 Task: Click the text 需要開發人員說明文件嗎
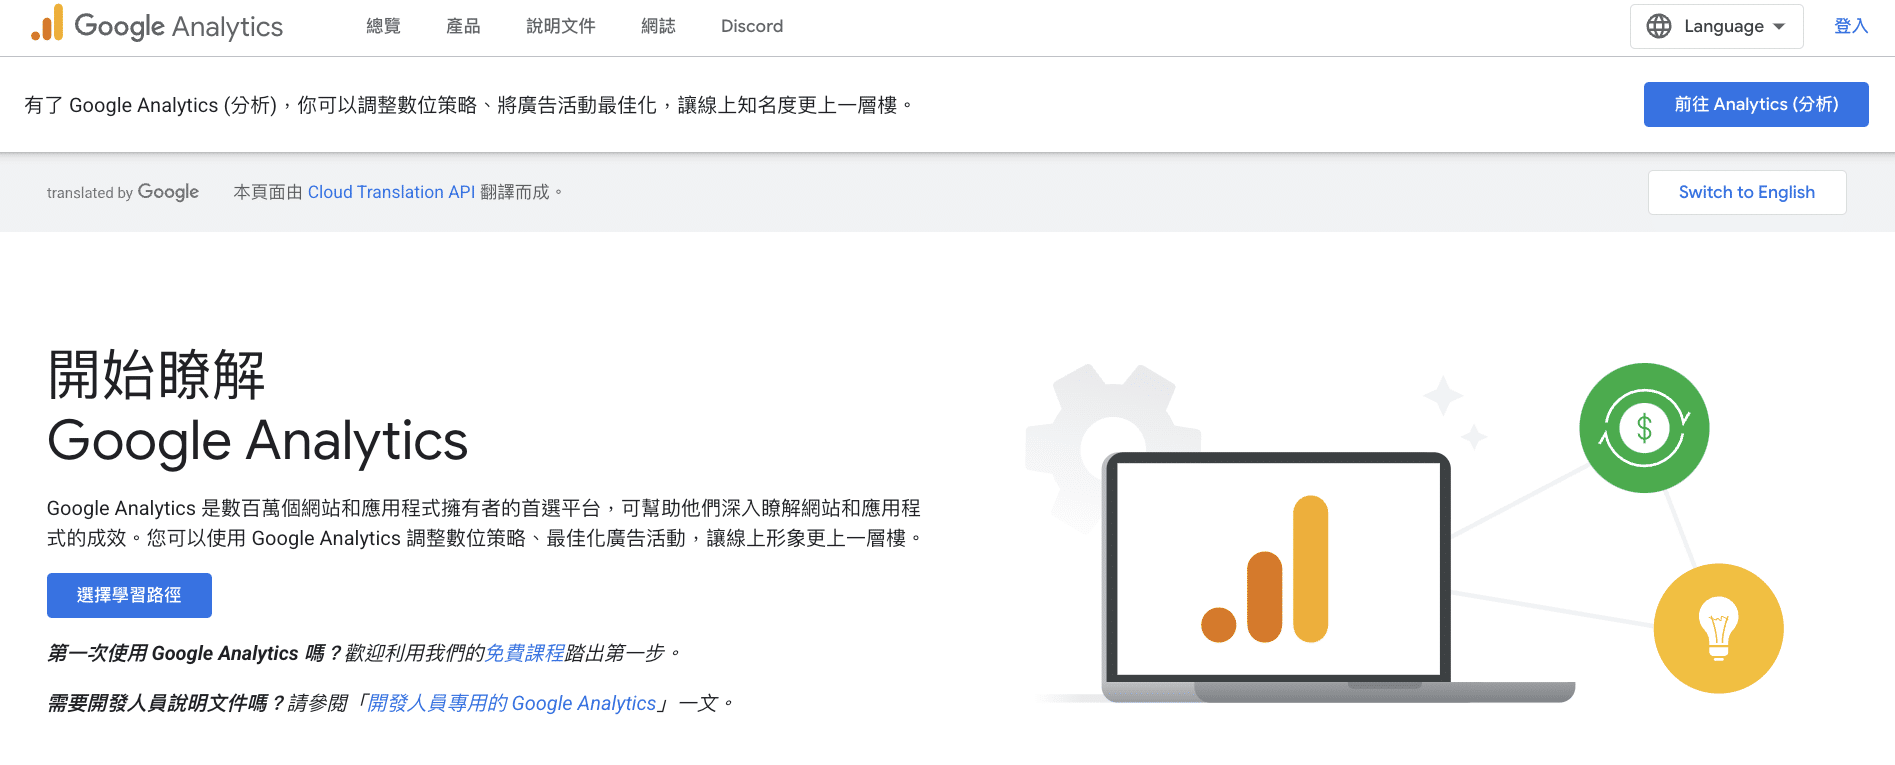point(167,703)
